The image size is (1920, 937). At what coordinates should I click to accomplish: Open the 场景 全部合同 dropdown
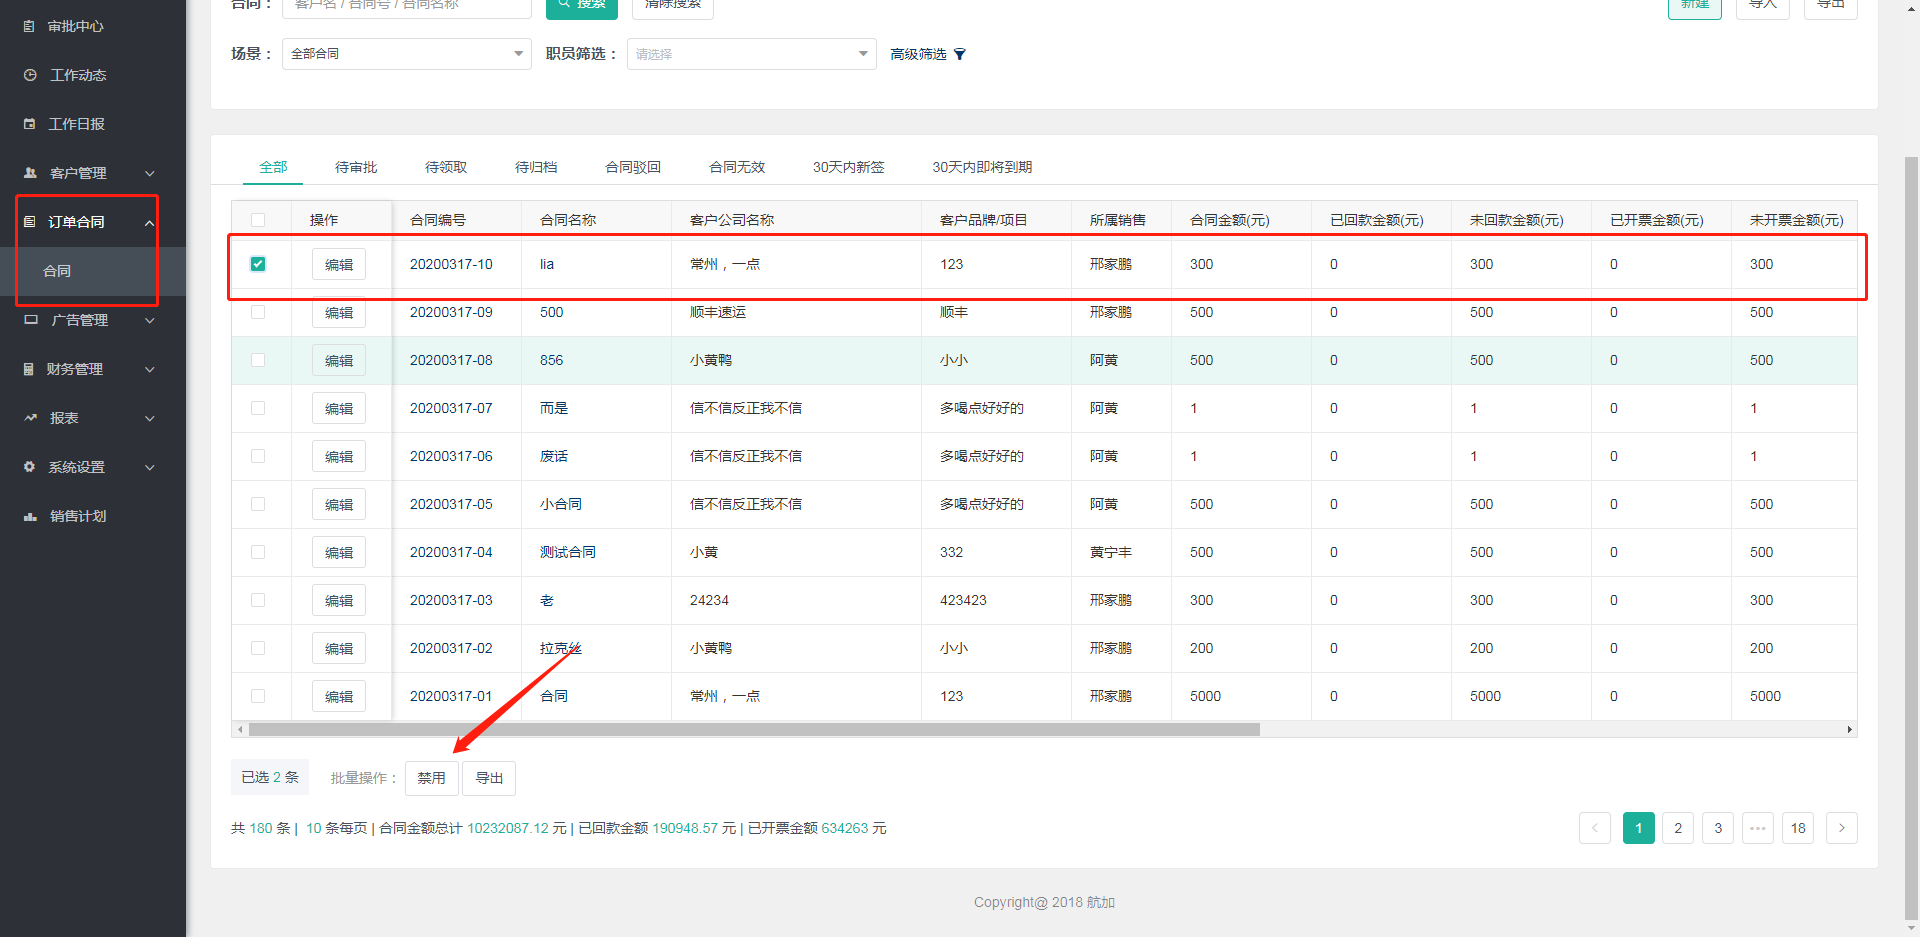[x=407, y=54]
